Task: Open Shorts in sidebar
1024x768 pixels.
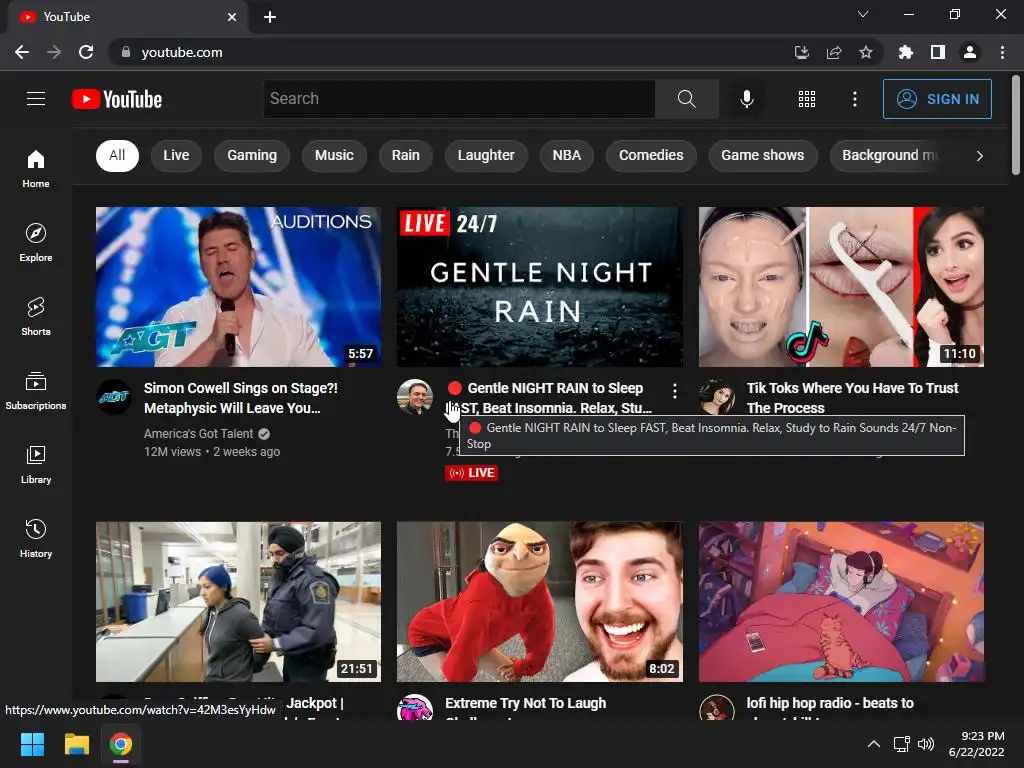Action: click(x=36, y=317)
